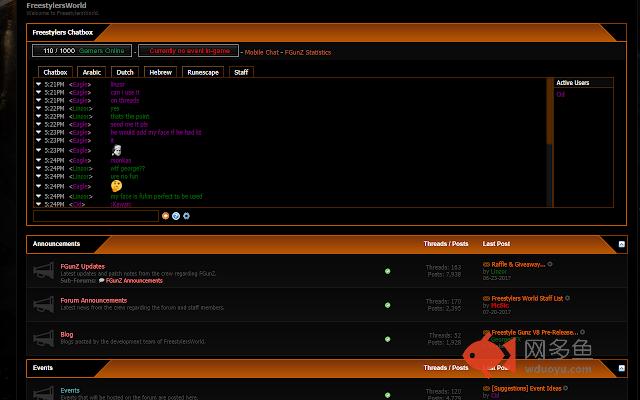Click megaphone icon for FGunZ Updates forum
640x400 pixels.
click(x=44, y=271)
